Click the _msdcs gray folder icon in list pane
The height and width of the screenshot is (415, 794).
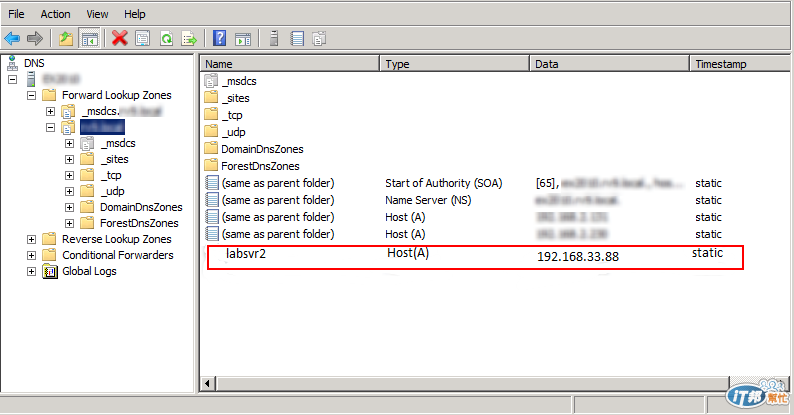pyautogui.click(x=211, y=81)
